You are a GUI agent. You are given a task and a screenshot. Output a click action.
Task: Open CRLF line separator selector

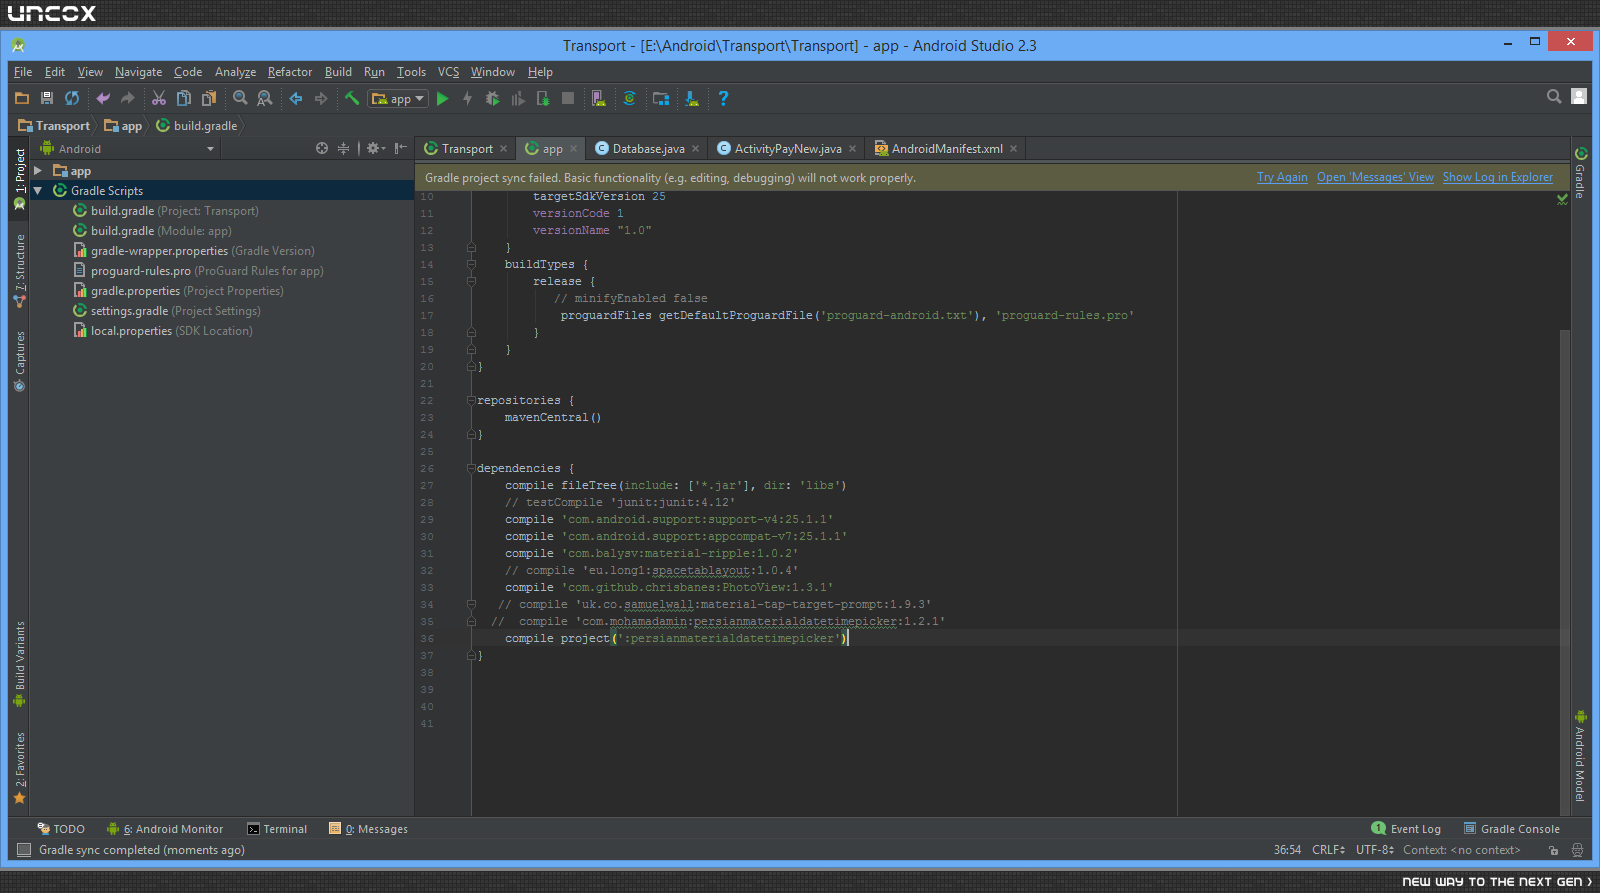(1328, 850)
